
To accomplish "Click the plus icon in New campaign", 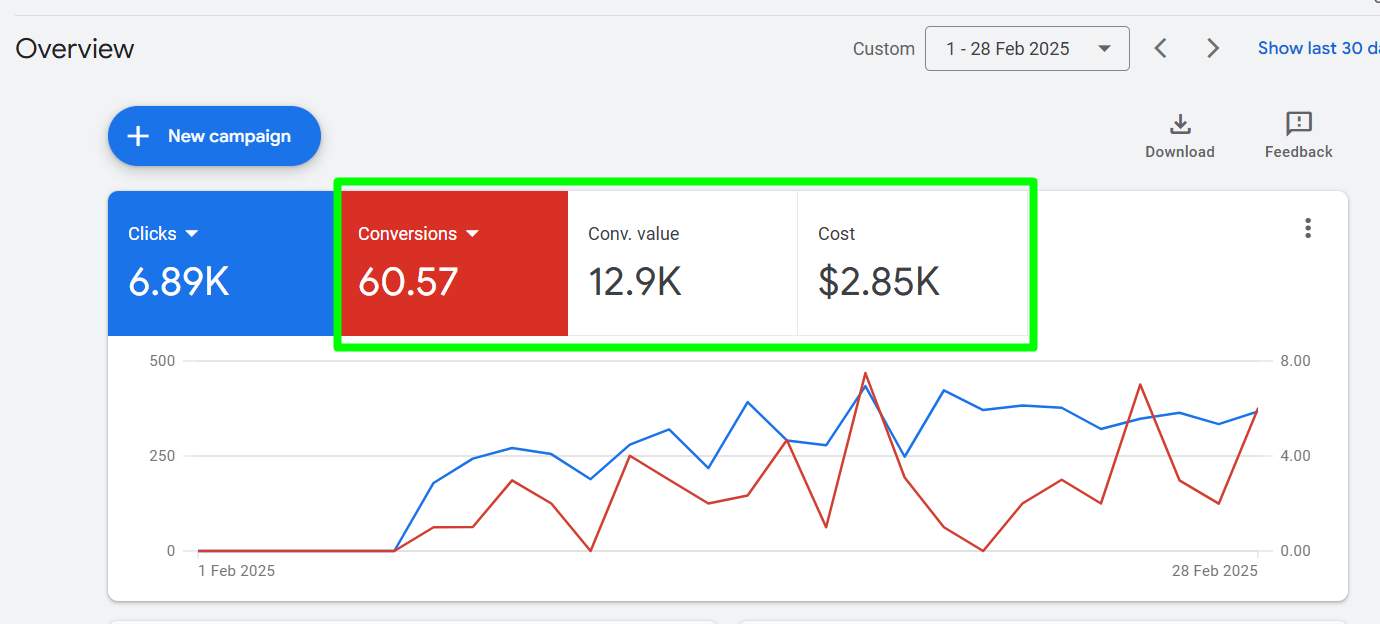I will click(x=139, y=136).
